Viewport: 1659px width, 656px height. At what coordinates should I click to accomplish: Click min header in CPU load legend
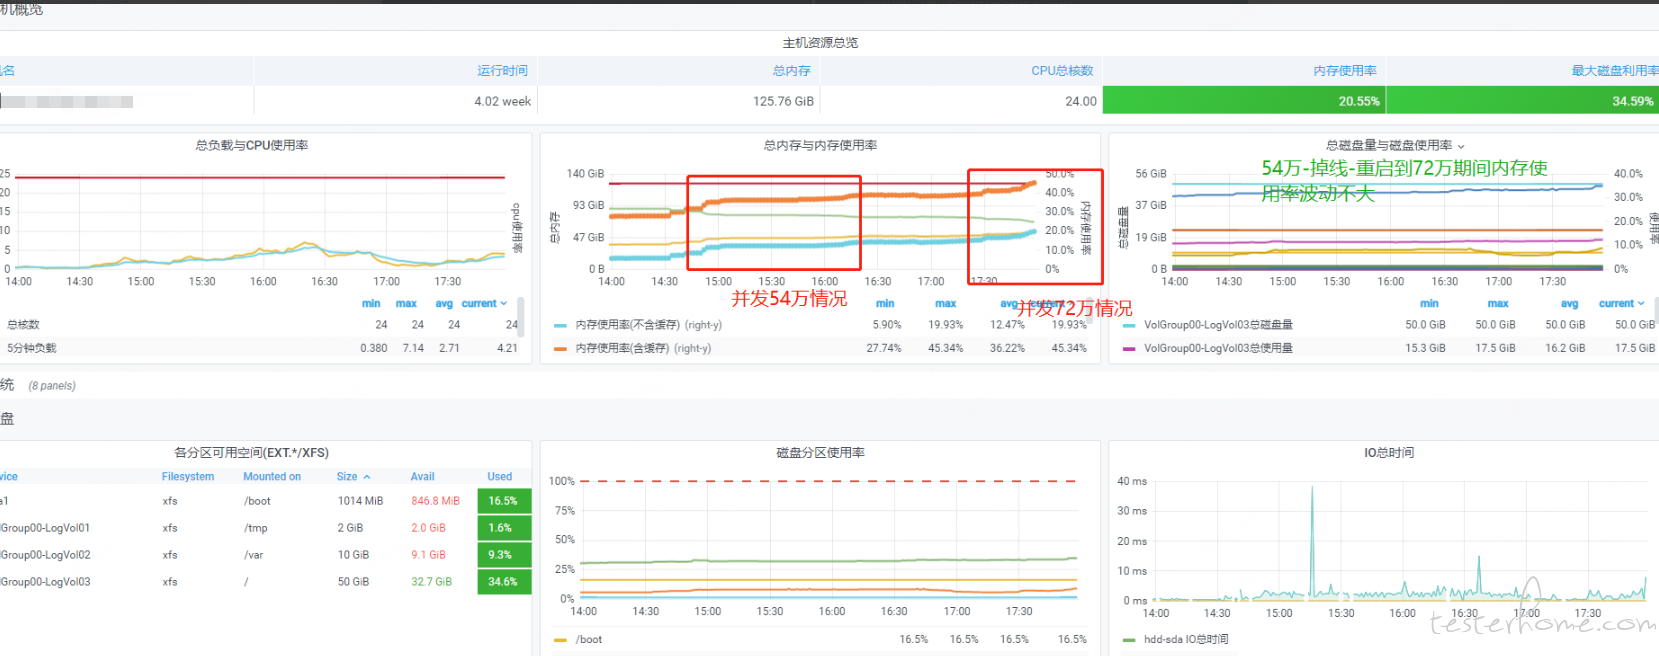click(x=371, y=303)
